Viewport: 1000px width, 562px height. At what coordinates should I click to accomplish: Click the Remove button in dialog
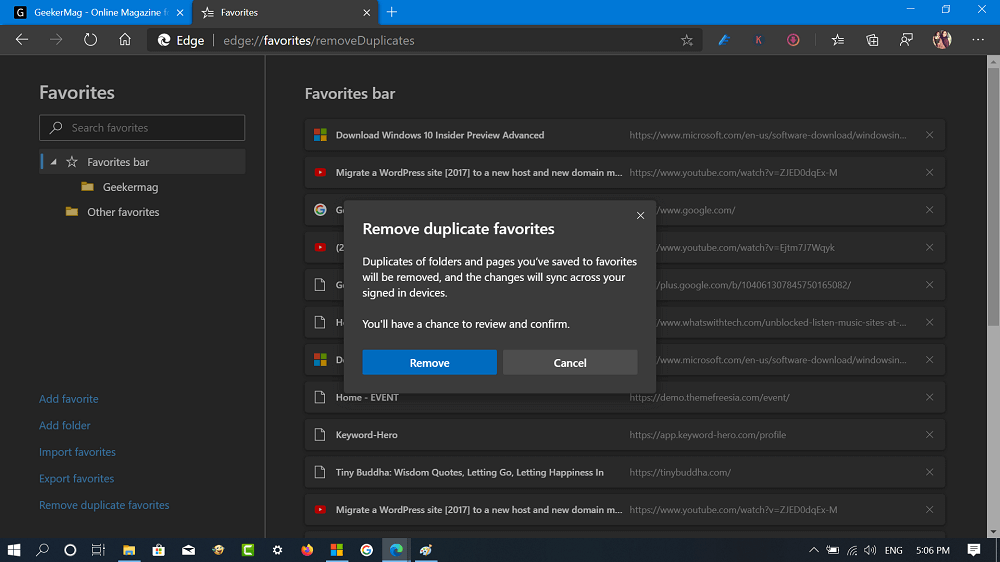[x=429, y=362]
